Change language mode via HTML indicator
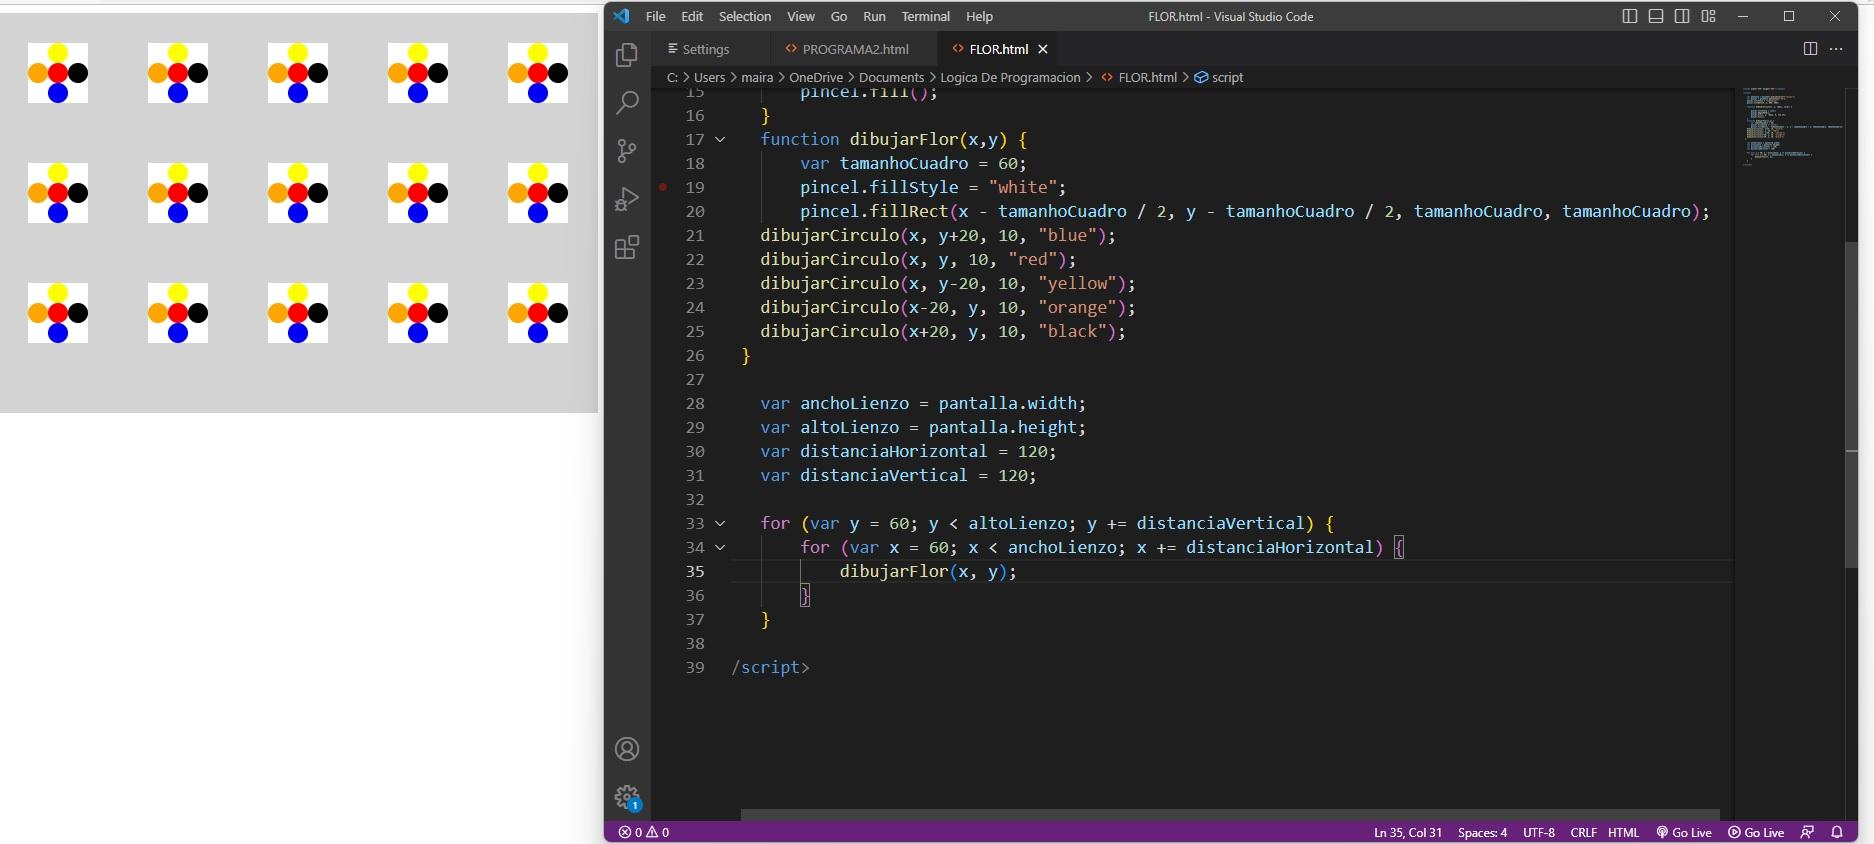The height and width of the screenshot is (844, 1874). 1624,832
